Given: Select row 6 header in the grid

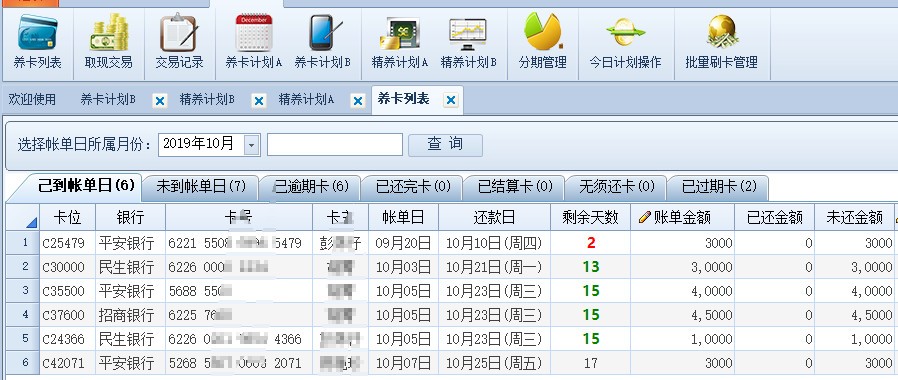Looking at the screenshot, I should pos(23,363).
